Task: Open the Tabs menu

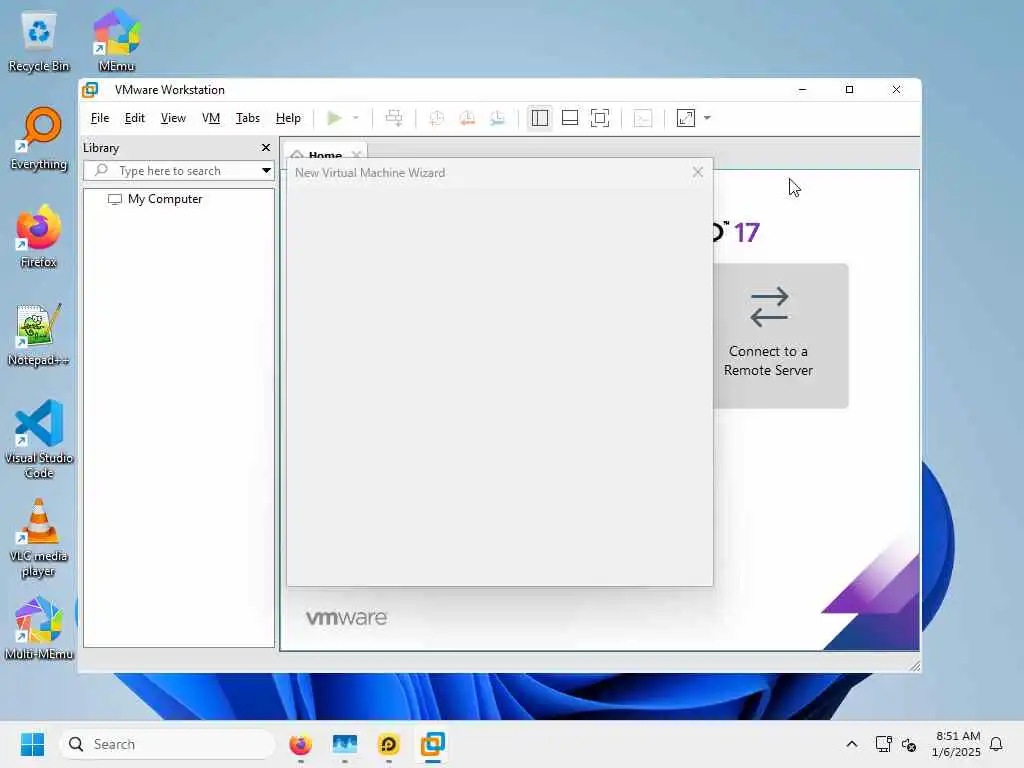Action: [x=248, y=118]
